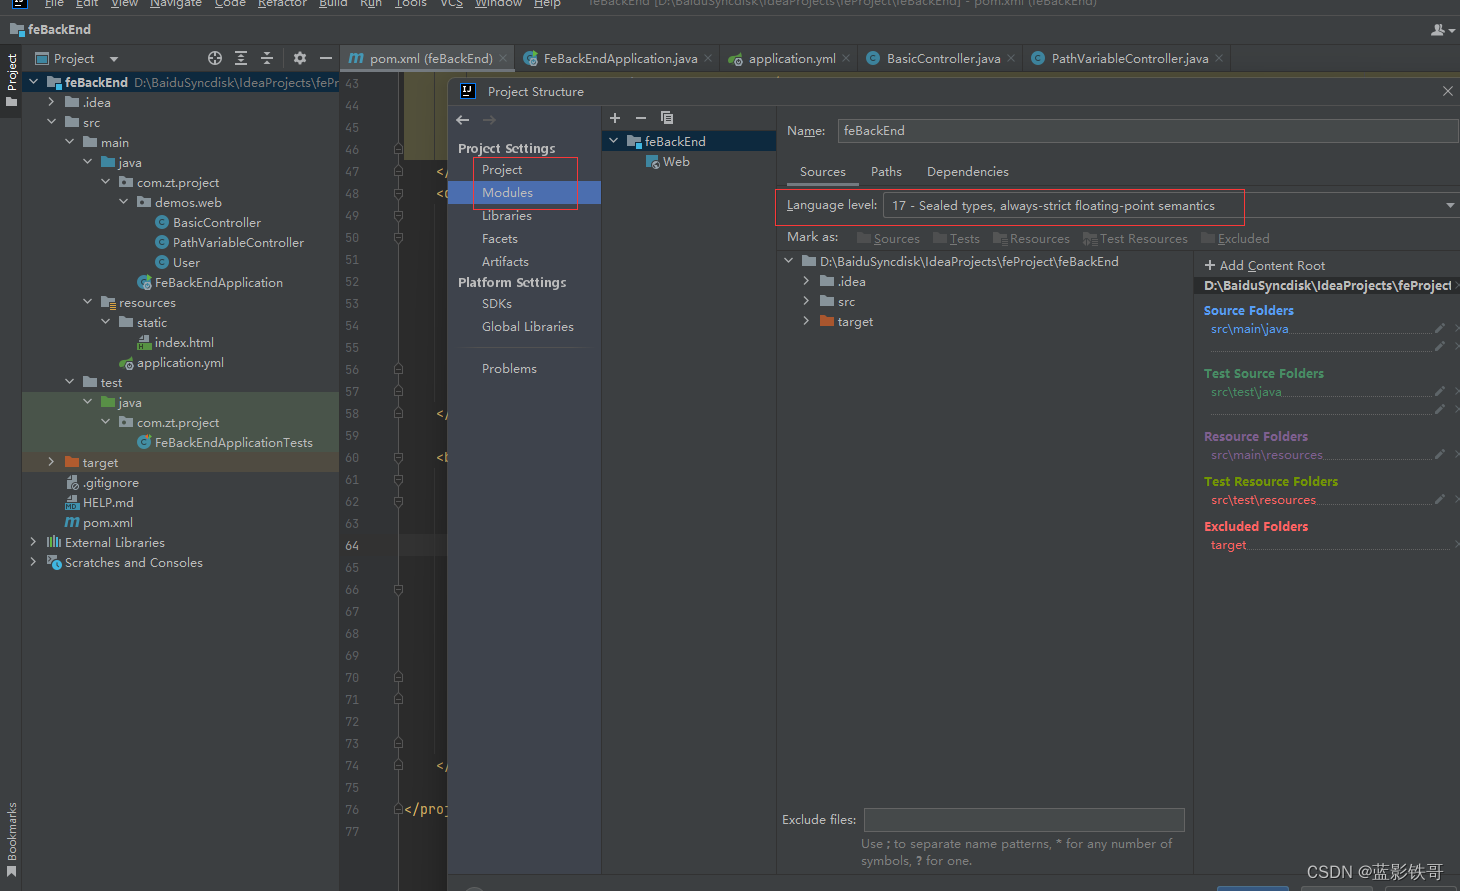Edit src\test\java folder properties pencil

coord(1440,391)
